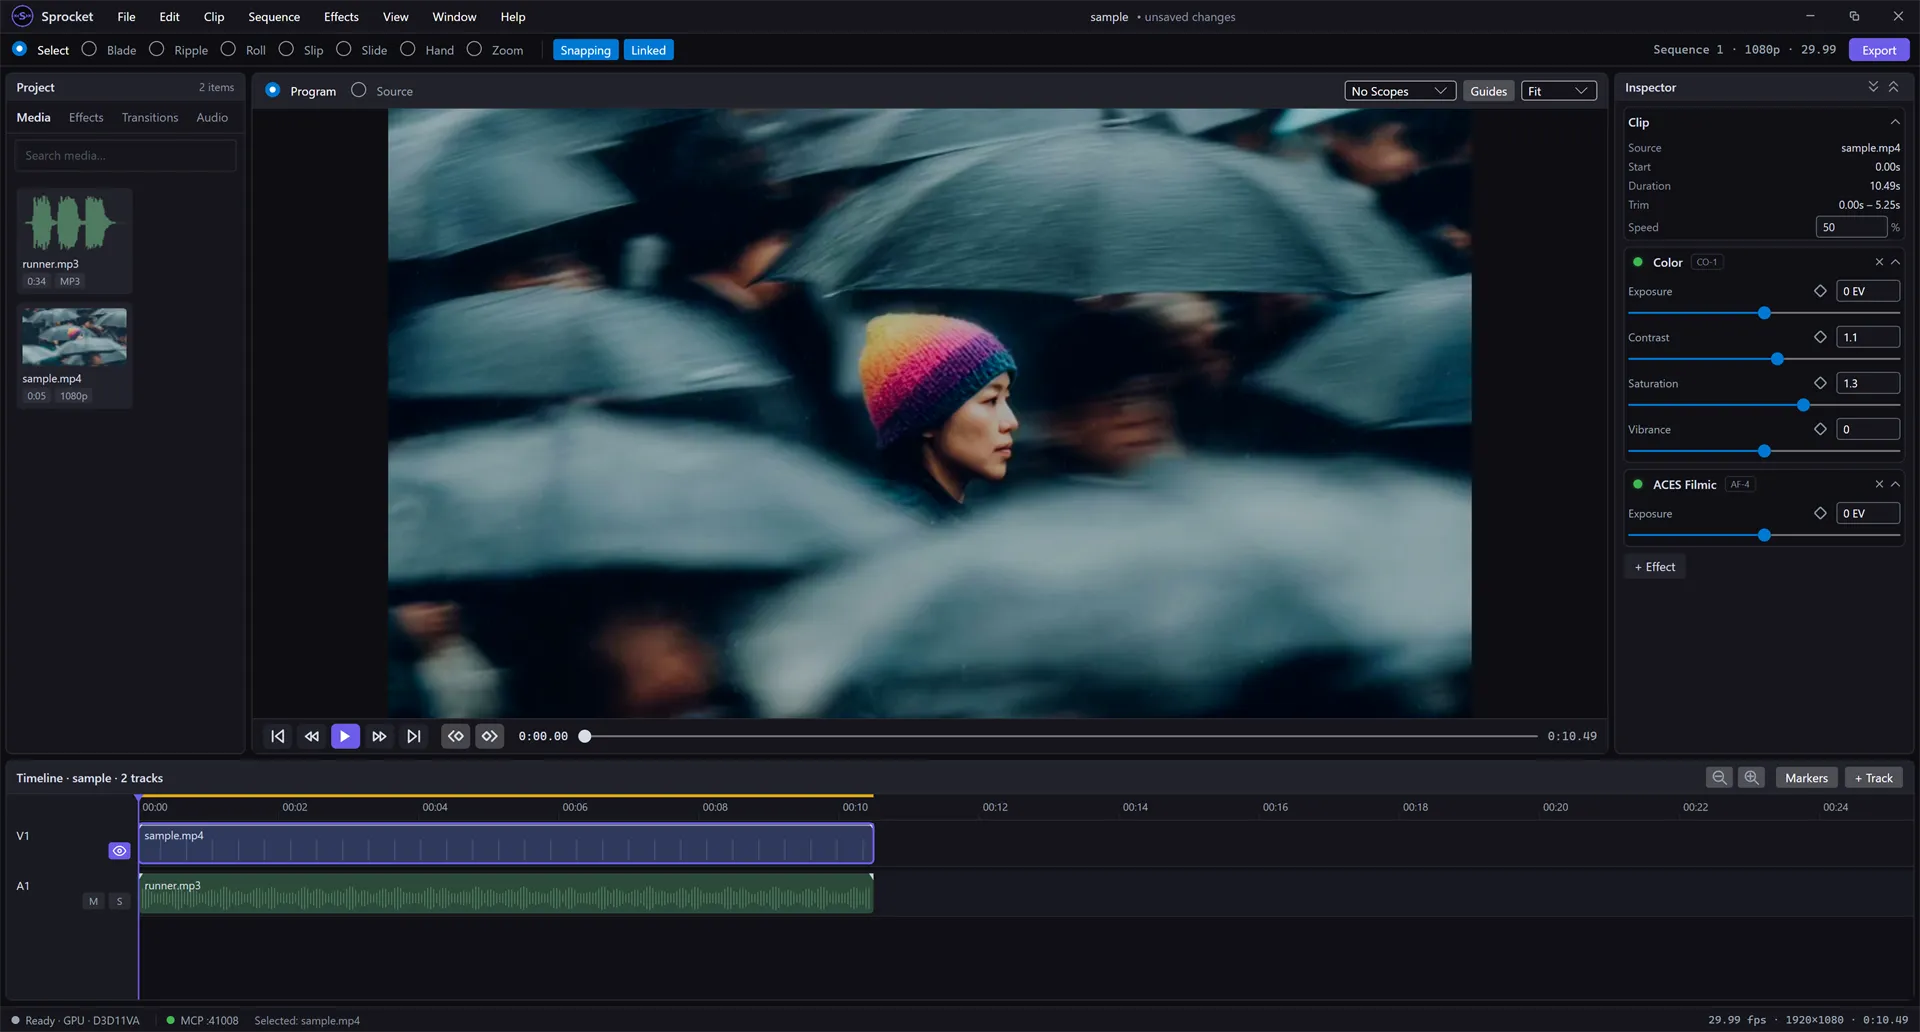The height and width of the screenshot is (1032, 1920).
Task: Mute the A1 audio track
Action: 94,901
